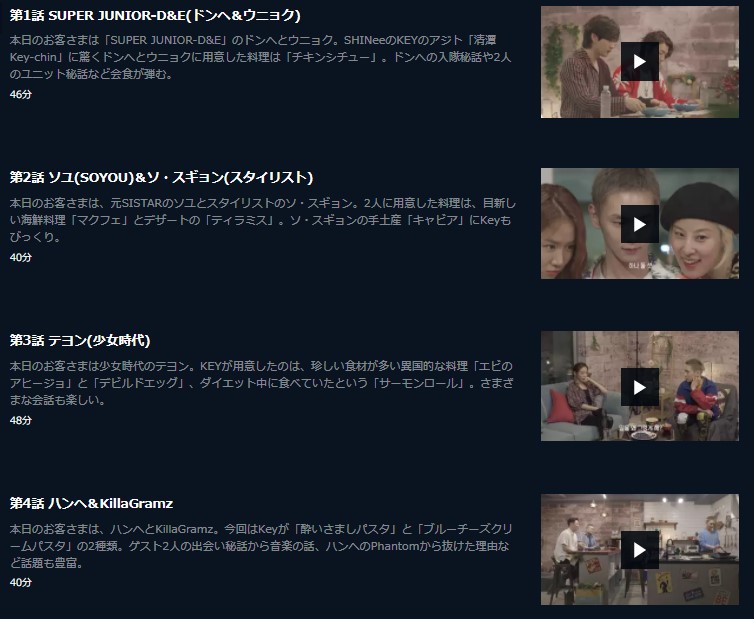
Task: Play episode 2 SOYOU video
Action: pyautogui.click(x=640, y=224)
